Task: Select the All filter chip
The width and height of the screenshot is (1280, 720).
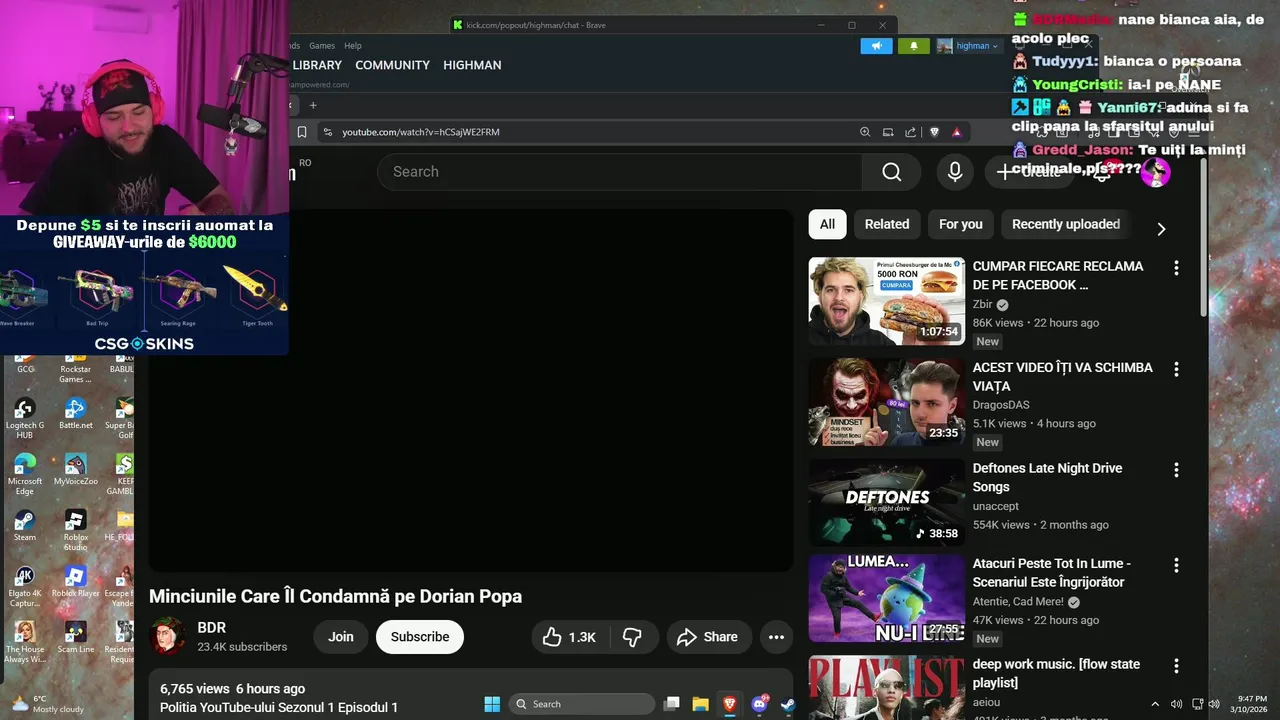Action: pyautogui.click(x=827, y=224)
